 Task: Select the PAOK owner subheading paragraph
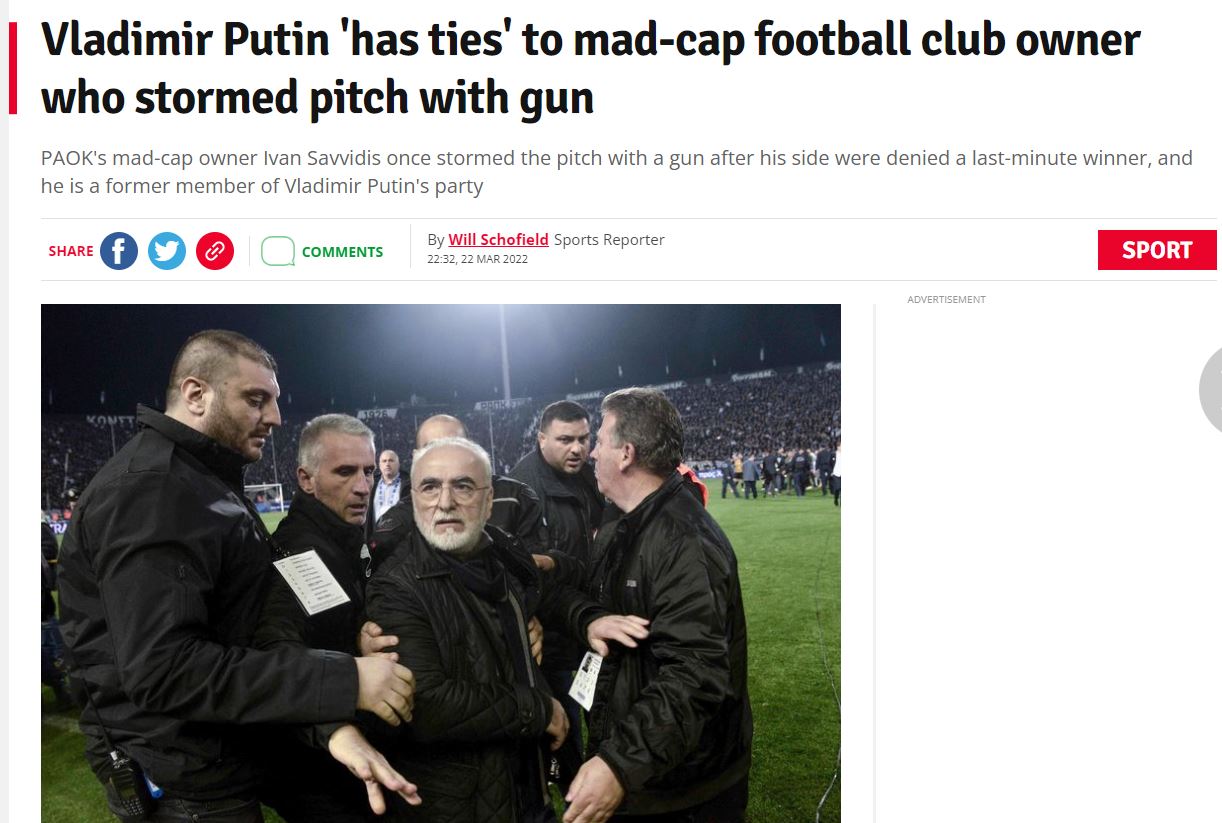[617, 172]
